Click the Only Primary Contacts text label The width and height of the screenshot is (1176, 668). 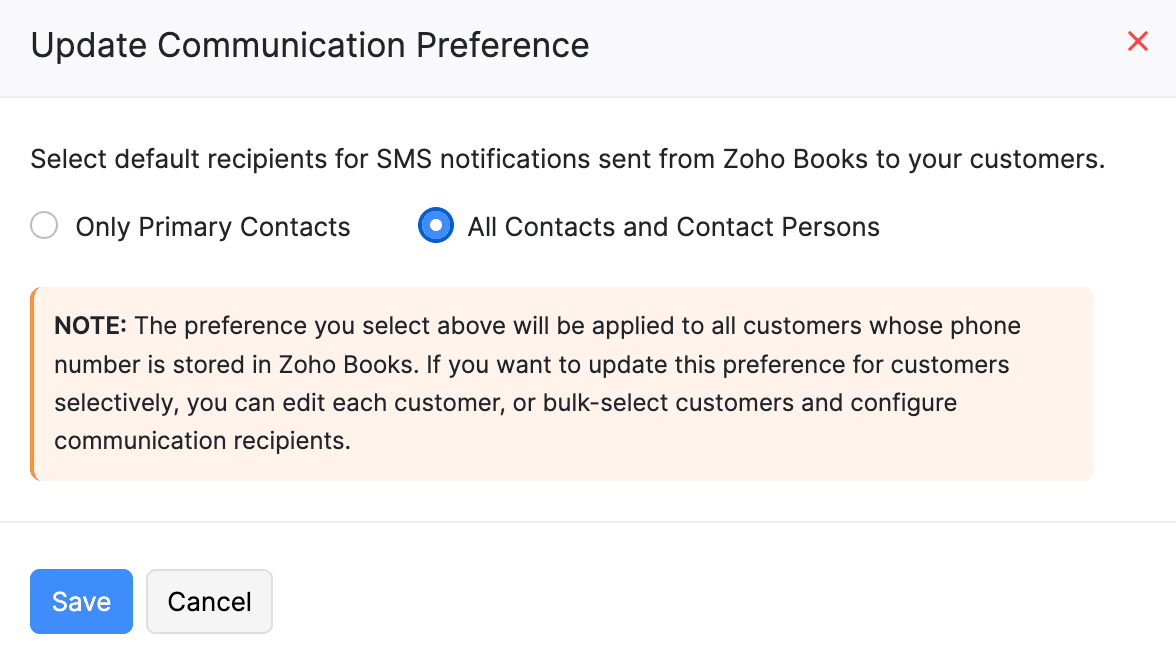(x=212, y=226)
